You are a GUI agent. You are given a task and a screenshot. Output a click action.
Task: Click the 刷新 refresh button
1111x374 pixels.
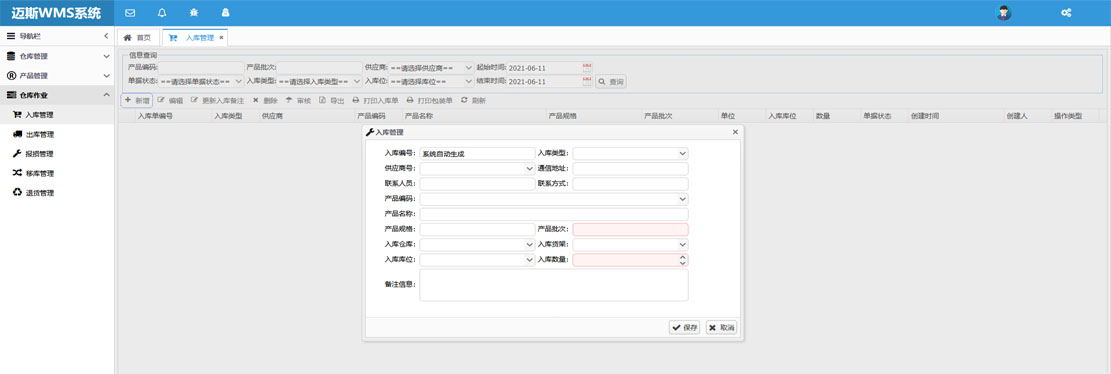[x=473, y=101]
